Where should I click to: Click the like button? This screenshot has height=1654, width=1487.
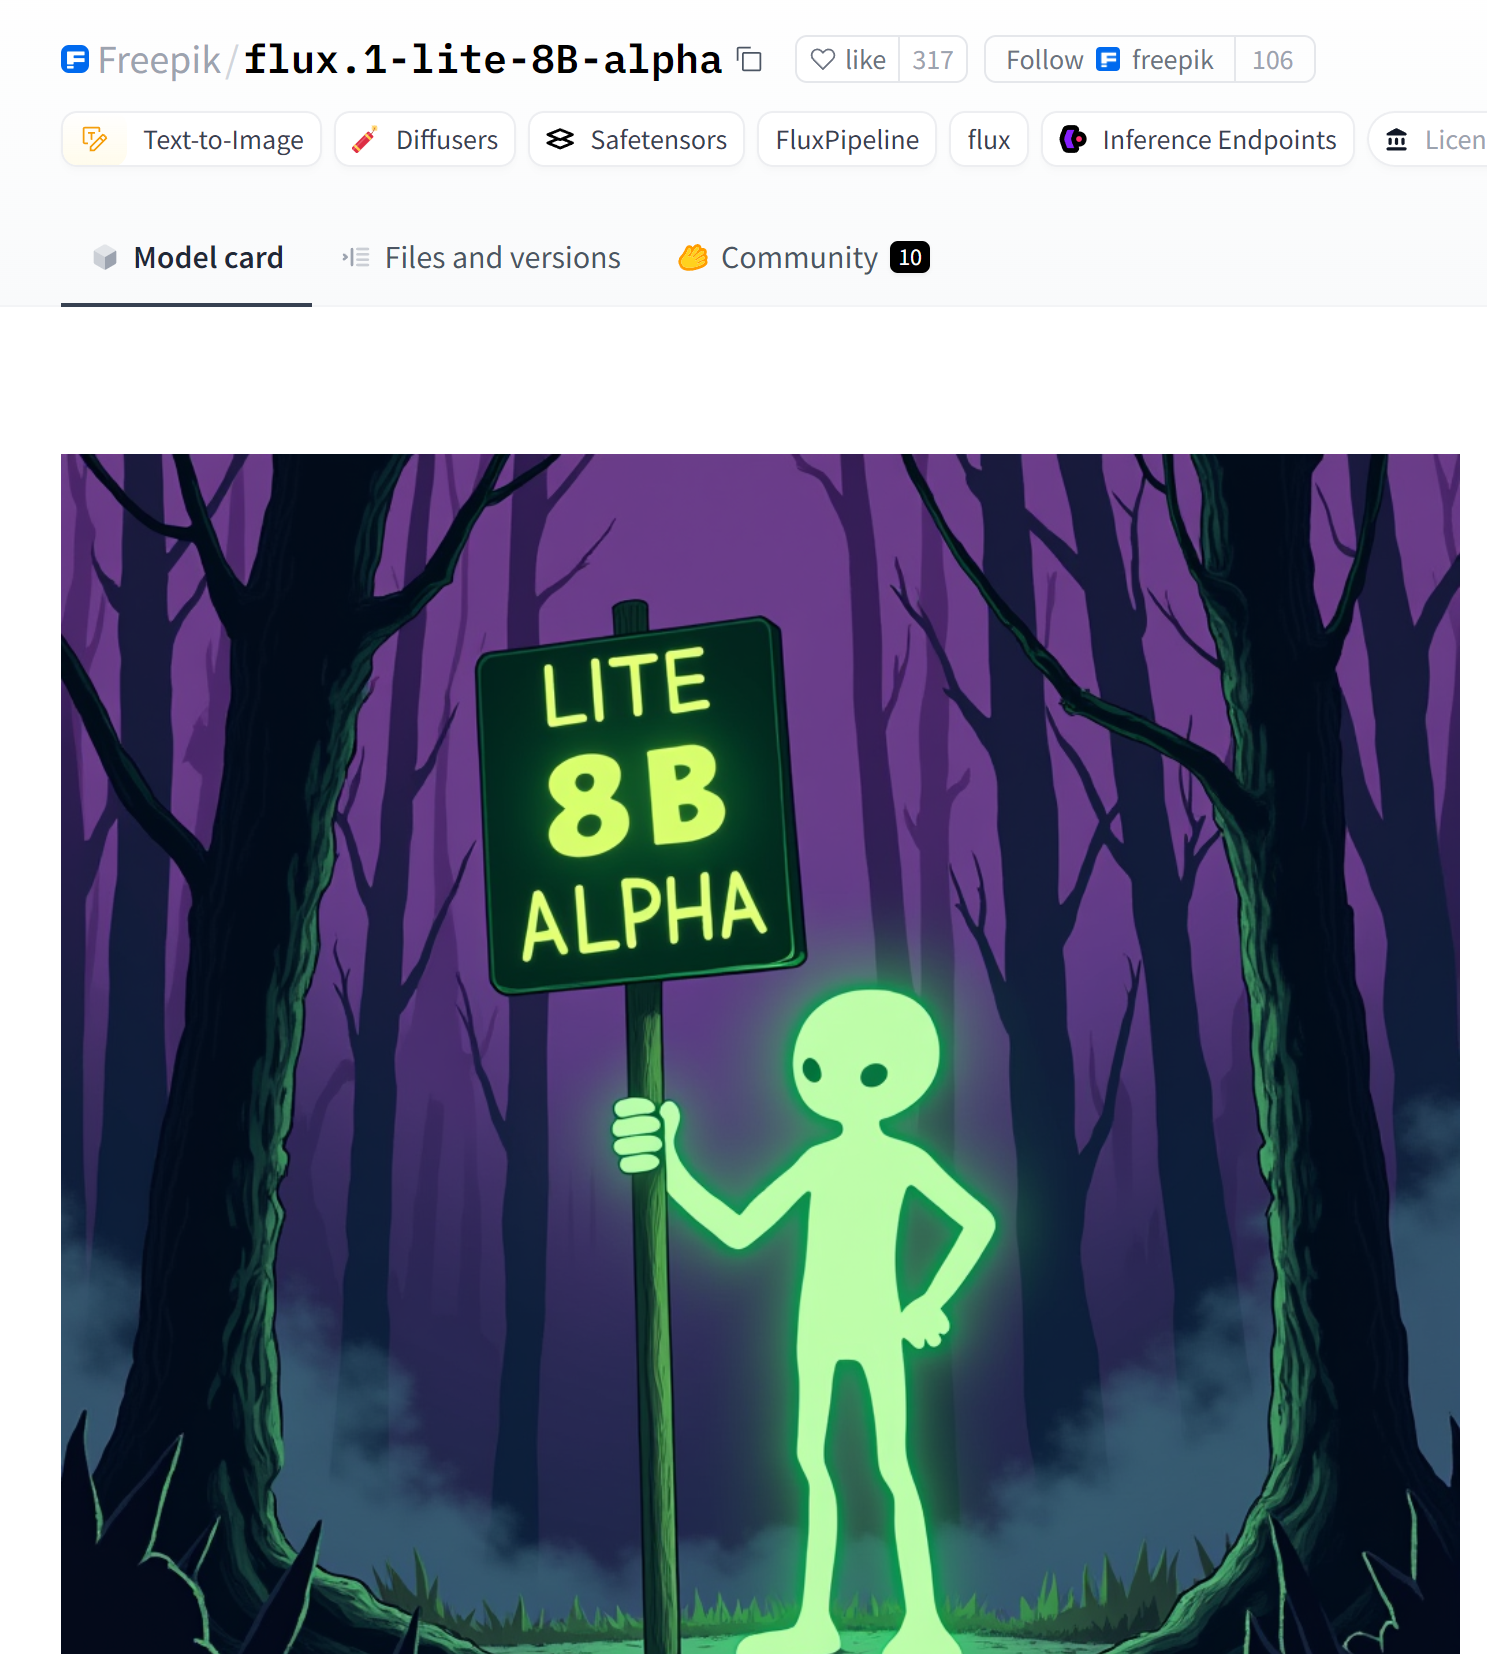point(848,60)
